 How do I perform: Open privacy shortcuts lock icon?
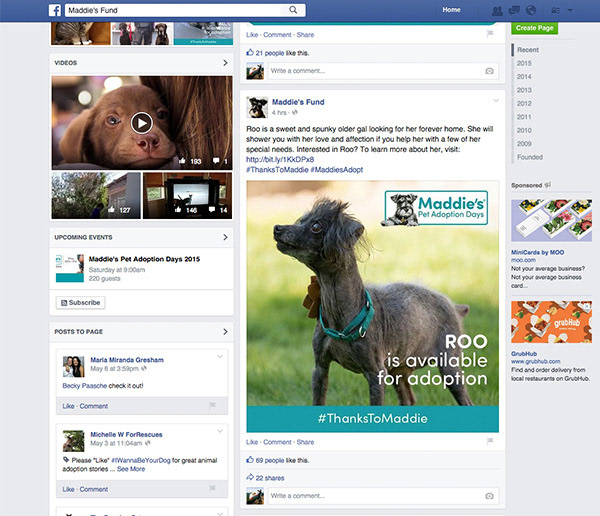pos(555,11)
